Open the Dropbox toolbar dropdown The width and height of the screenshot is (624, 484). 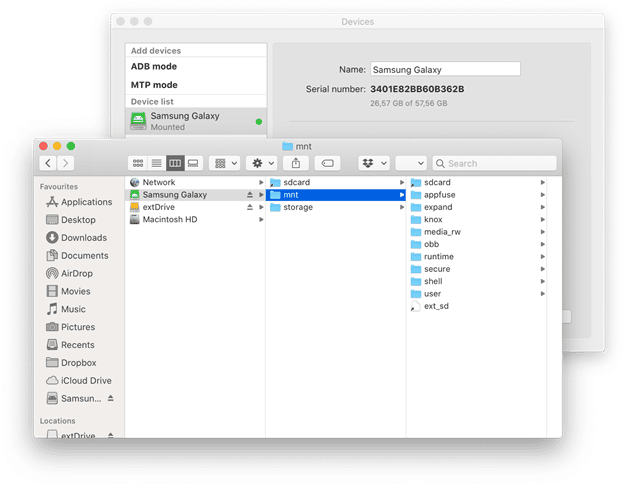(x=376, y=163)
